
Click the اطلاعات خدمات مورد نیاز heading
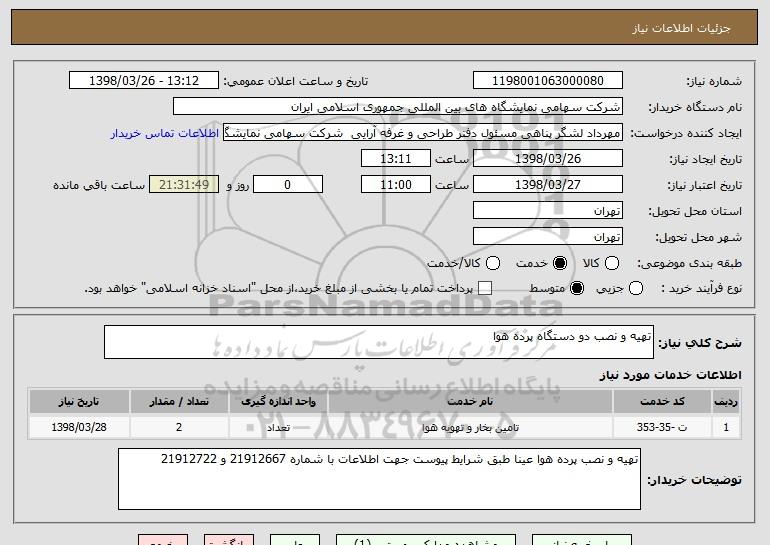pyautogui.click(x=670, y=375)
